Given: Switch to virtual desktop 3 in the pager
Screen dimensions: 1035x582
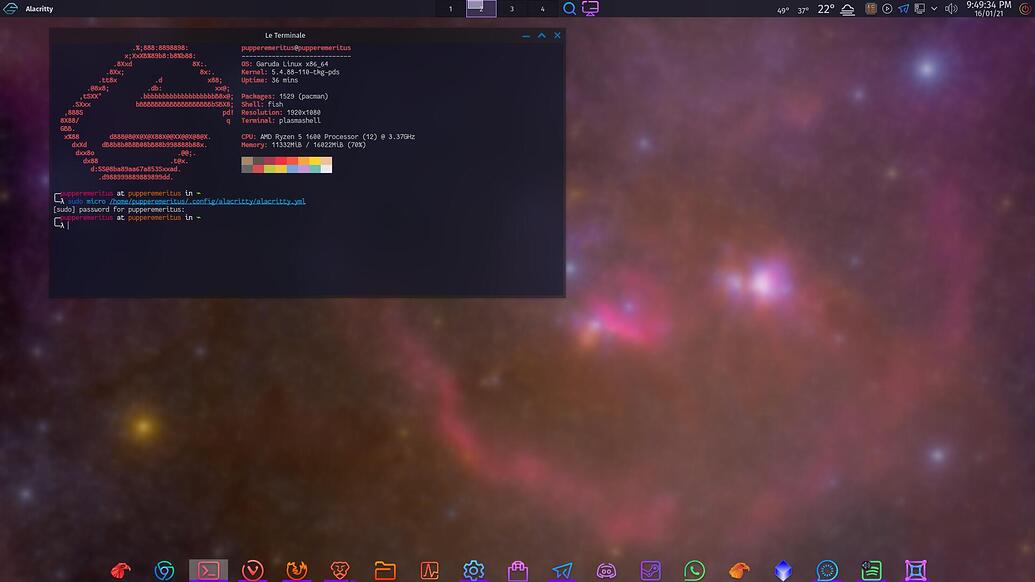Looking at the screenshot, I should (511, 8).
